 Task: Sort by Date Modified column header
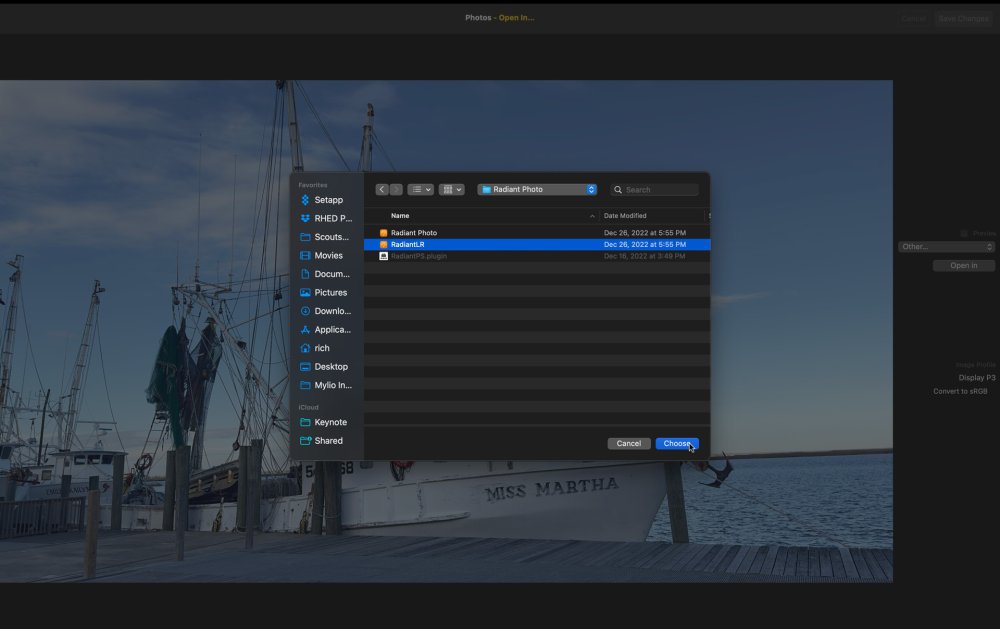coord(625,216)
